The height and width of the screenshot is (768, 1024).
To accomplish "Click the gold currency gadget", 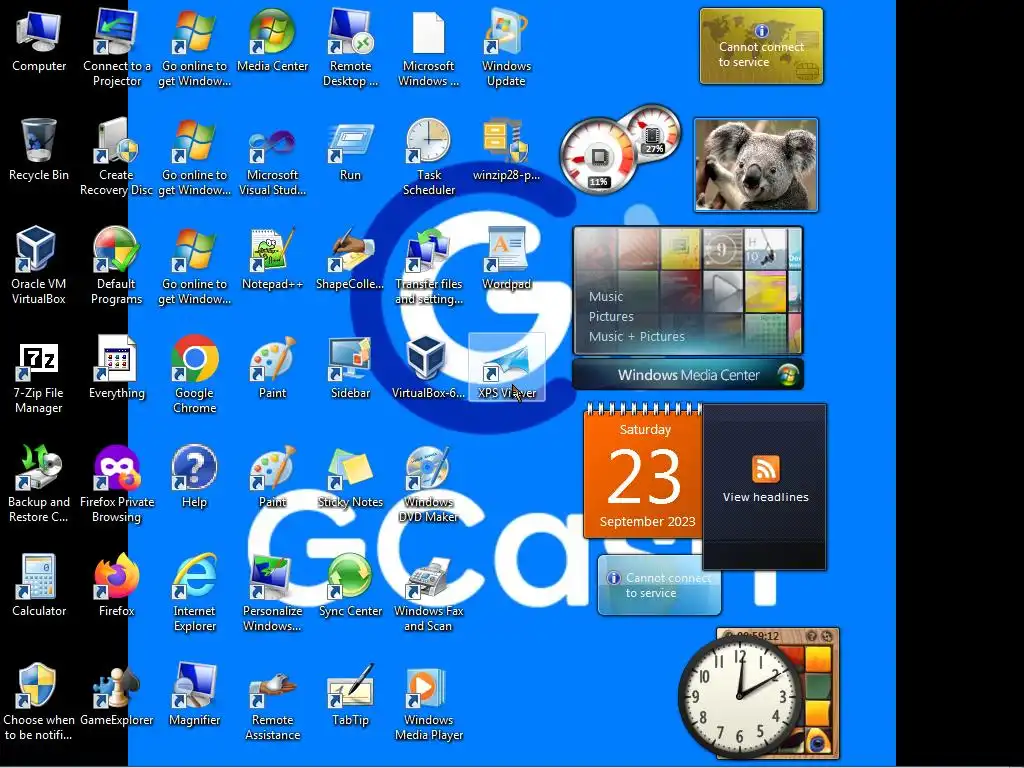I will coord(761,46).
